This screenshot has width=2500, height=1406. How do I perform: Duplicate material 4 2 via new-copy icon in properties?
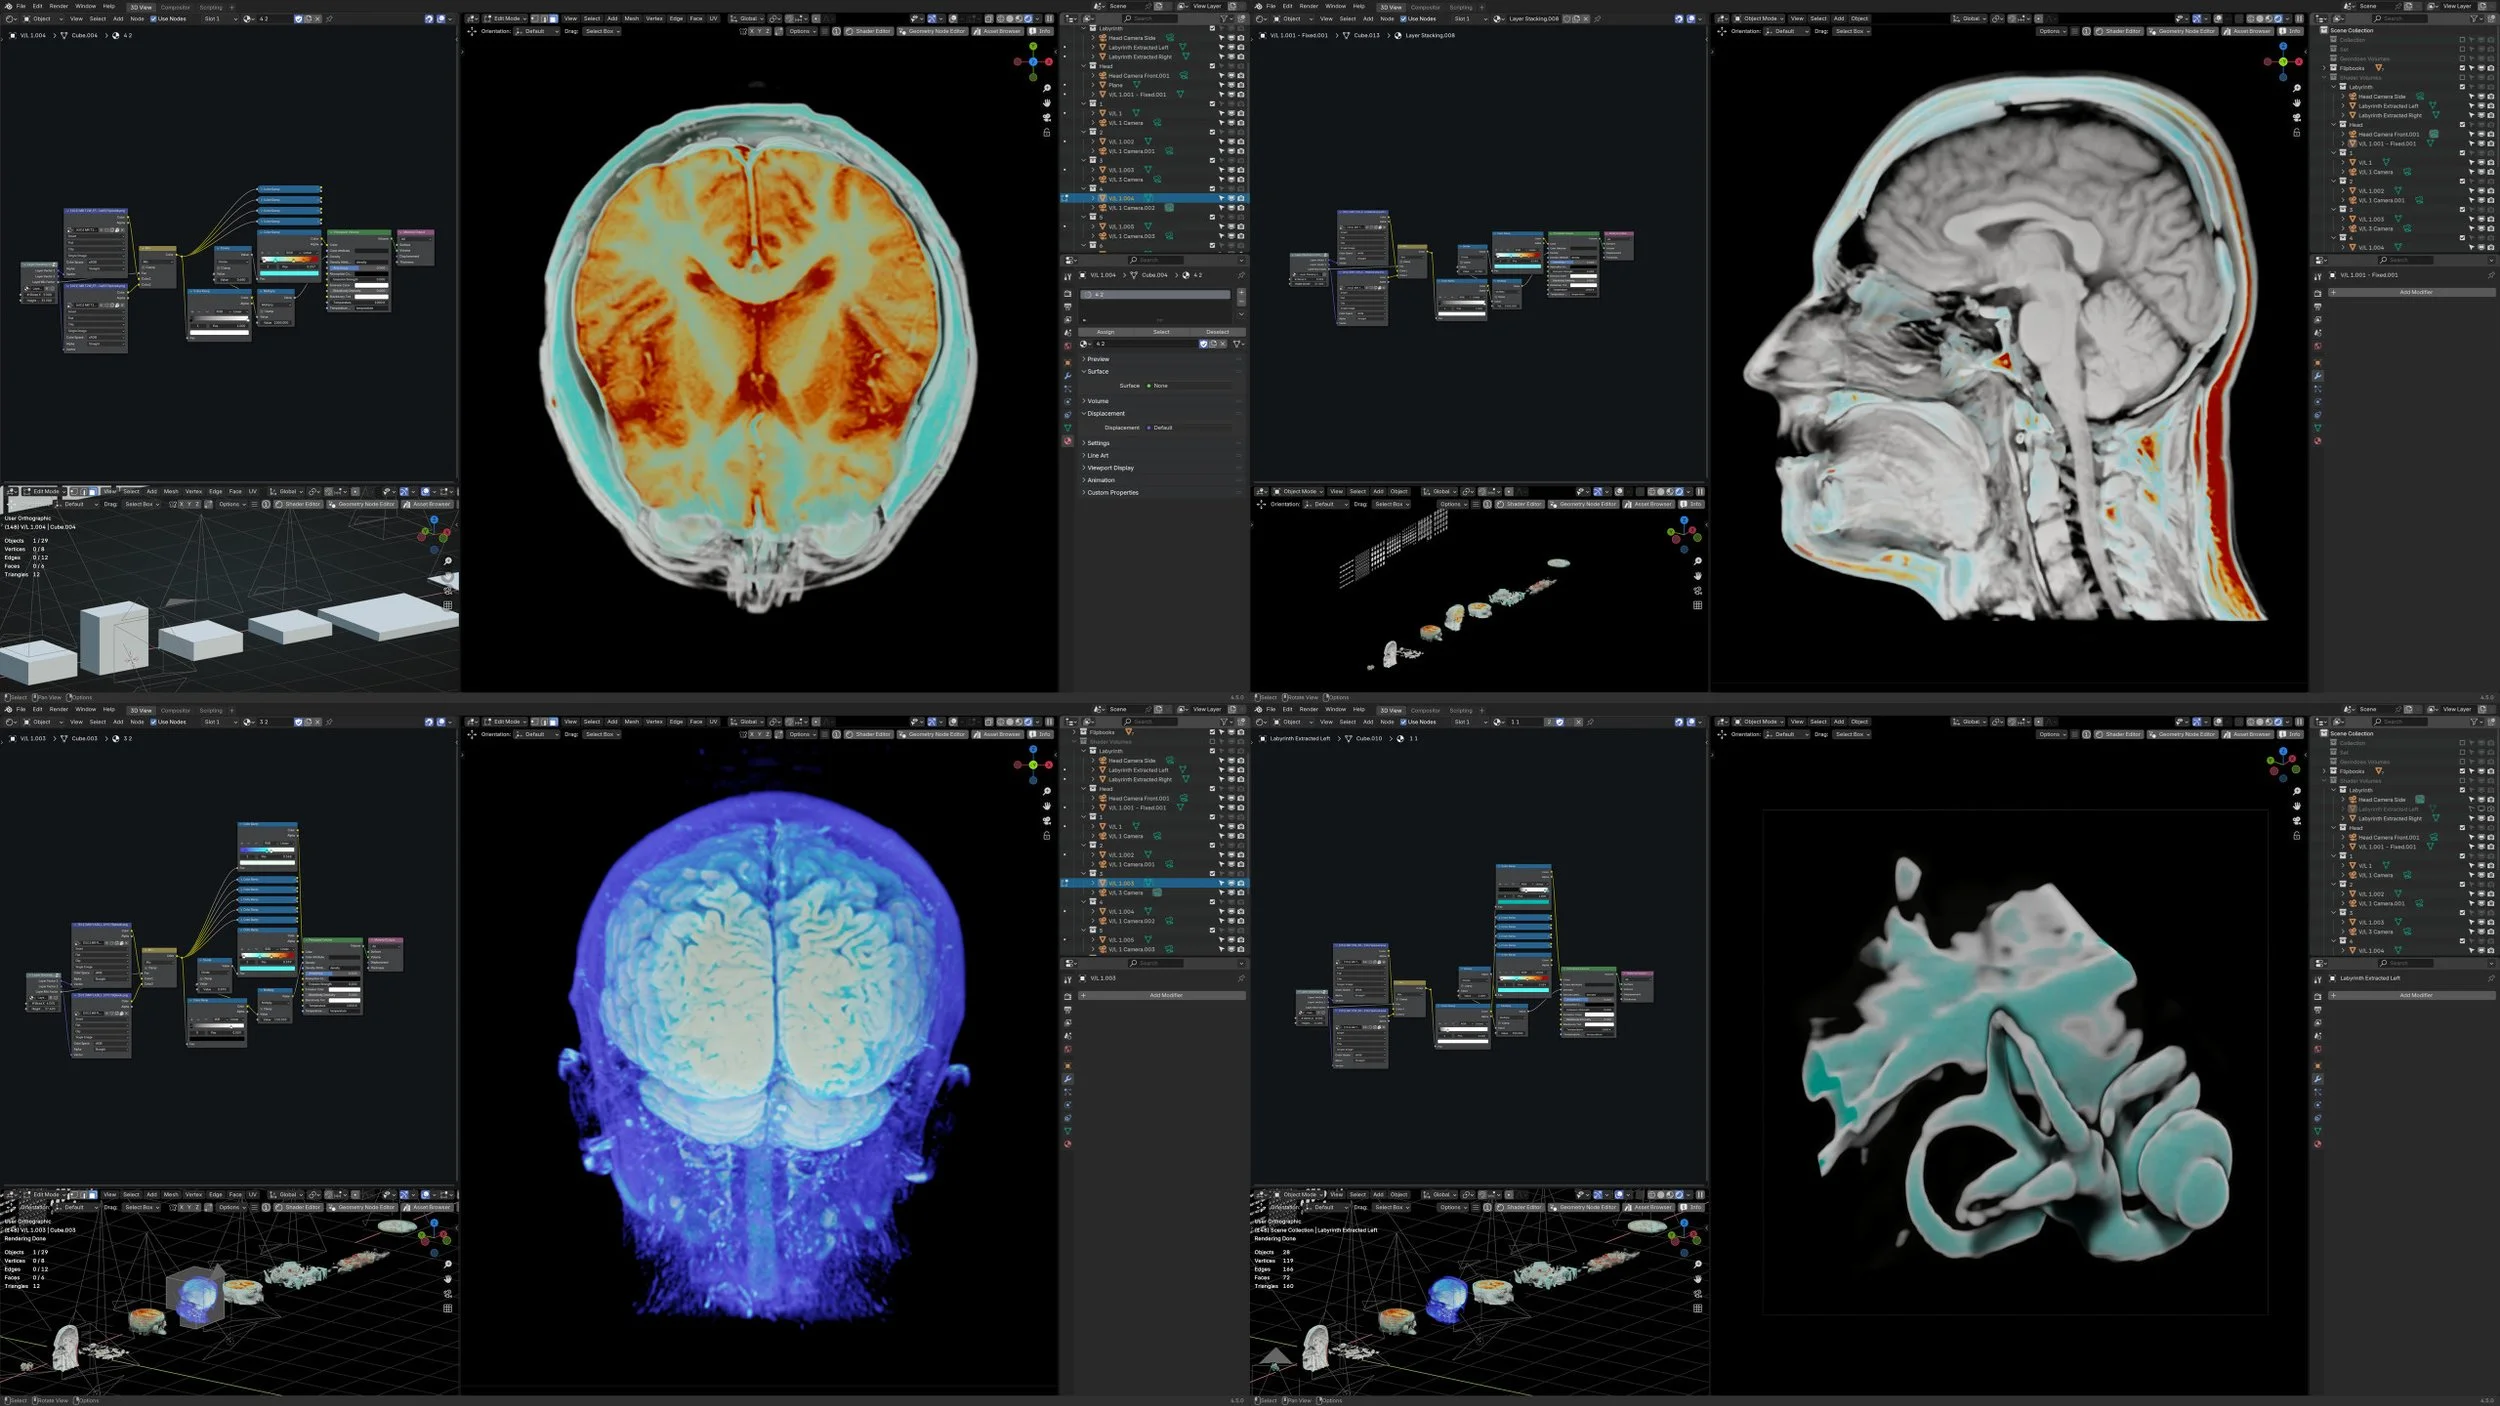[1213, 344]
